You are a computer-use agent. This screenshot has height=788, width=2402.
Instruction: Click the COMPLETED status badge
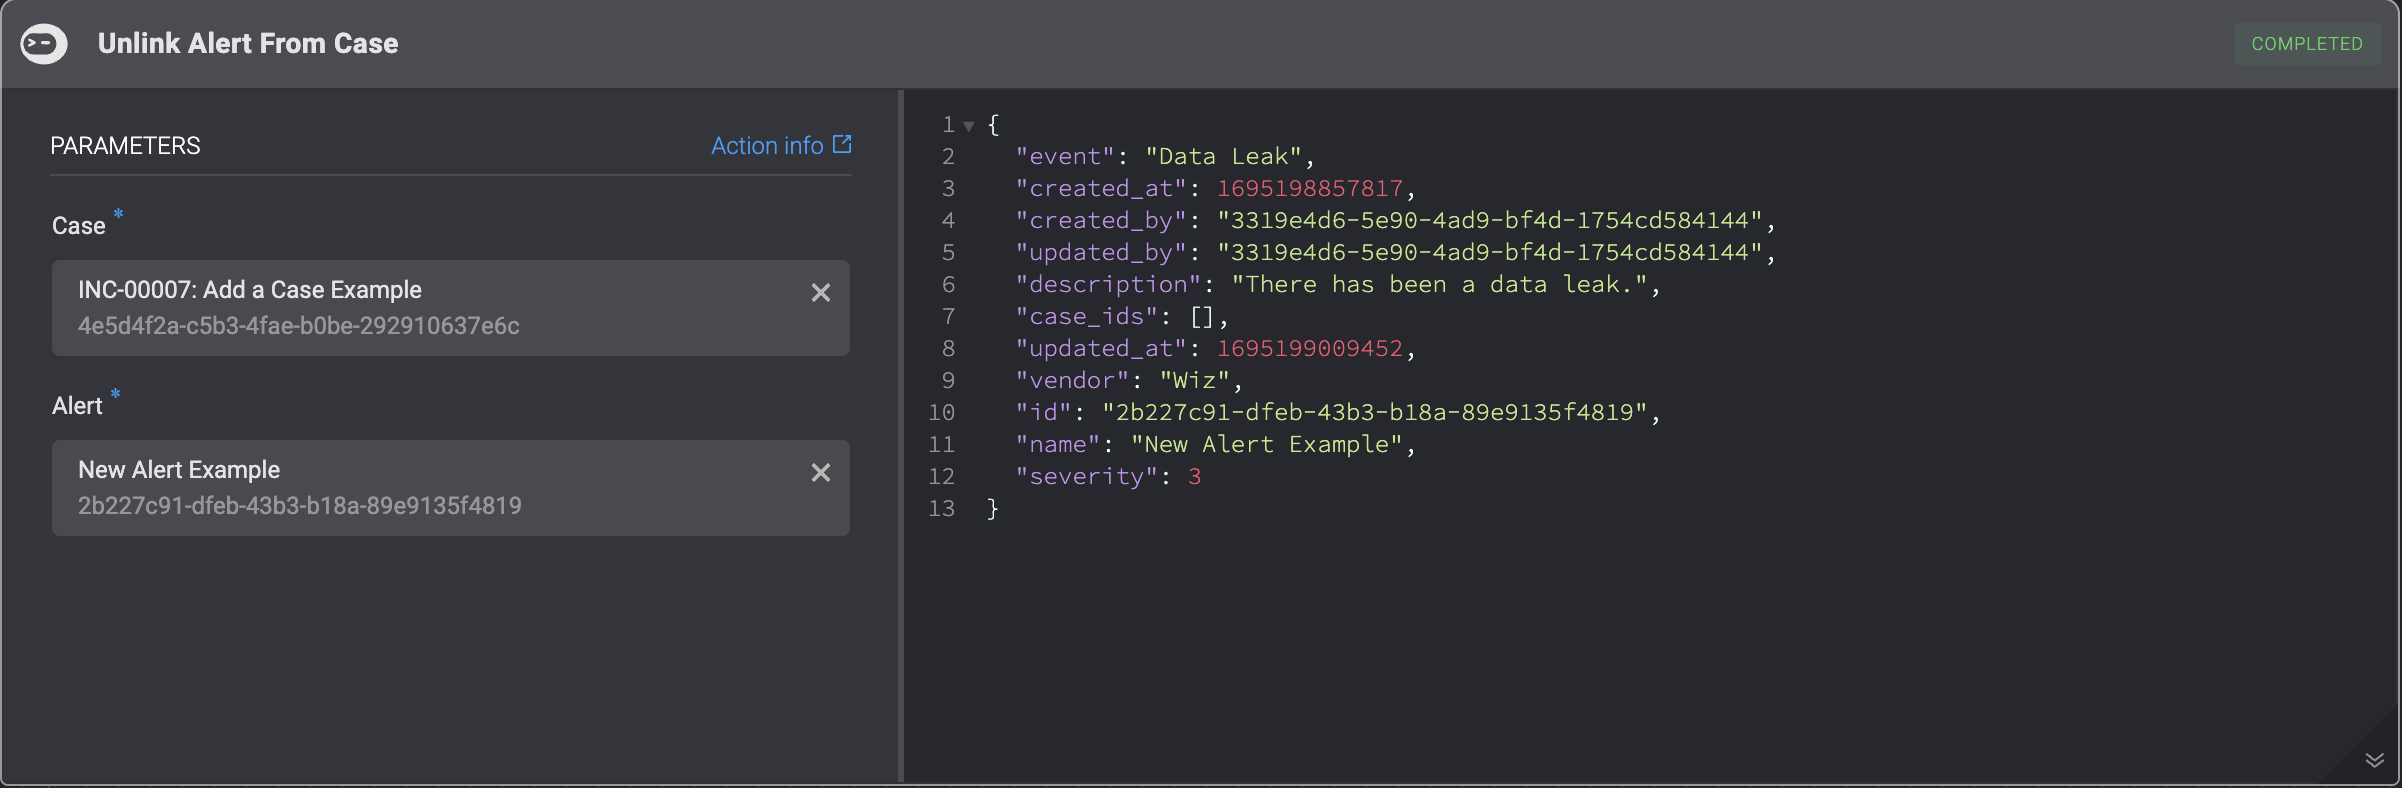(2307, 44)
